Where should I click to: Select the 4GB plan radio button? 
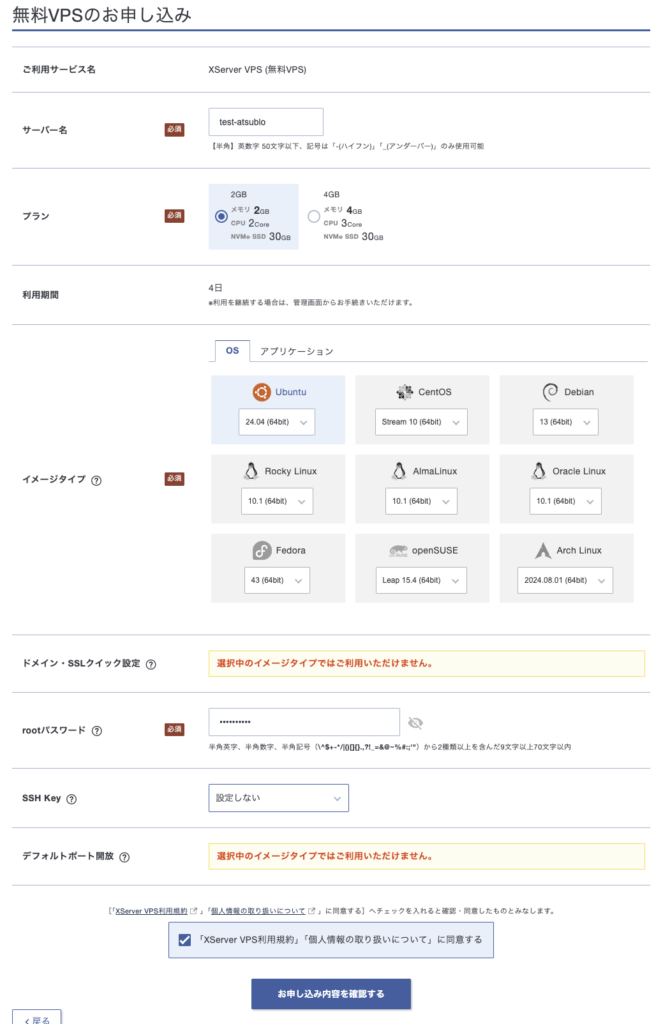[314, 216]
